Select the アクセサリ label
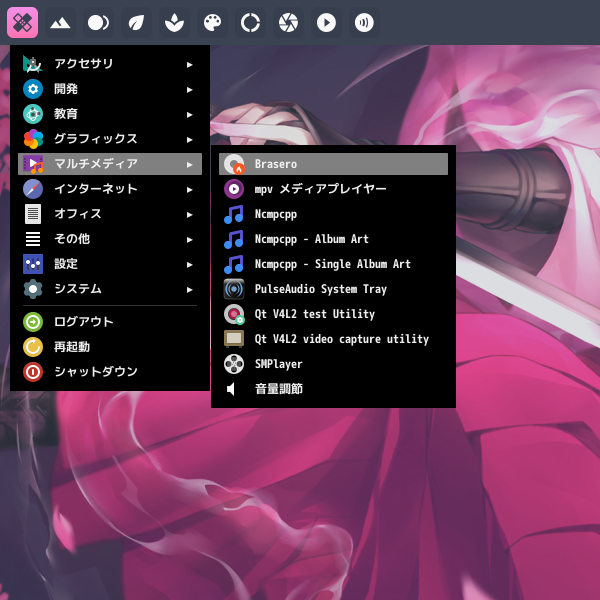 click(x=83, y=64)
